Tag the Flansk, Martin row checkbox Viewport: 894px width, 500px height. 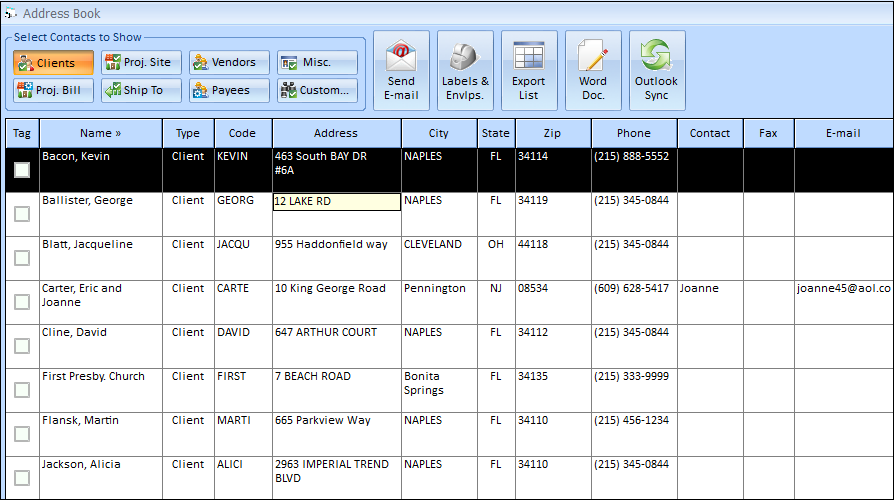pos(22,434)
